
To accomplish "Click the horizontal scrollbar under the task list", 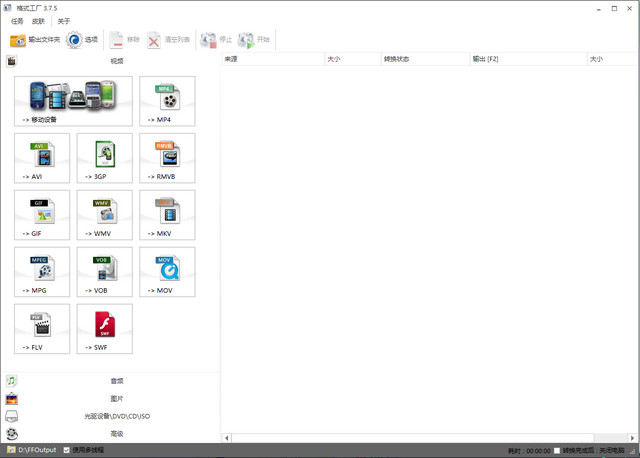I will coord(428,438).
